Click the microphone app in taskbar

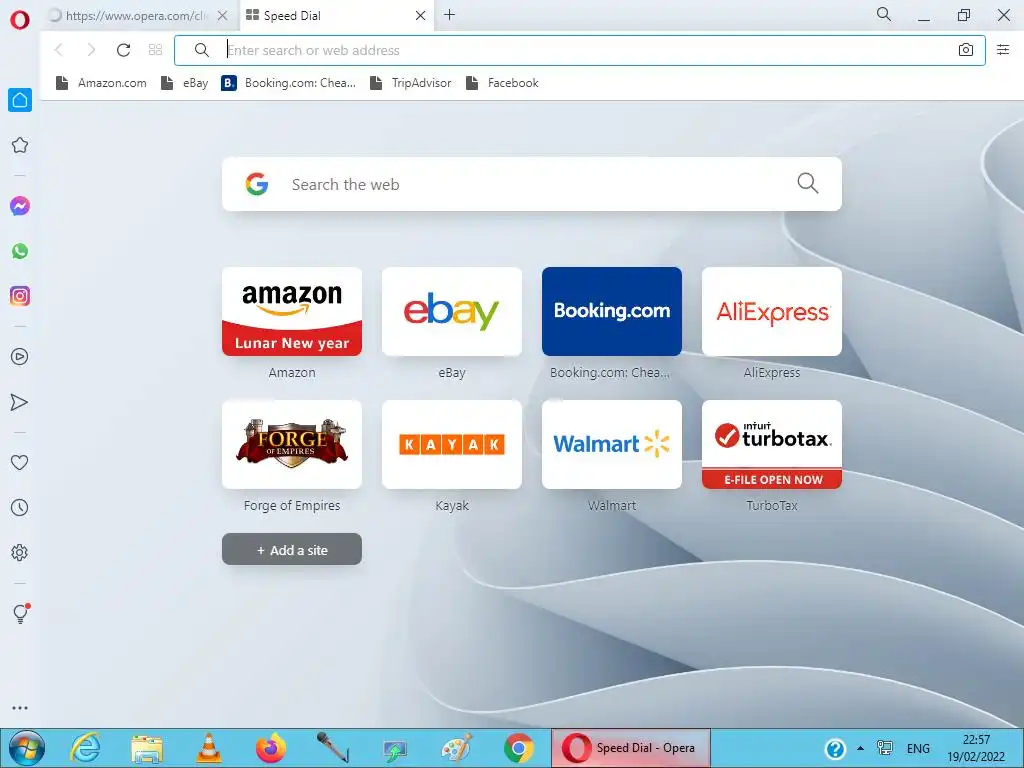pyautogui.click(x=332, y=748)
